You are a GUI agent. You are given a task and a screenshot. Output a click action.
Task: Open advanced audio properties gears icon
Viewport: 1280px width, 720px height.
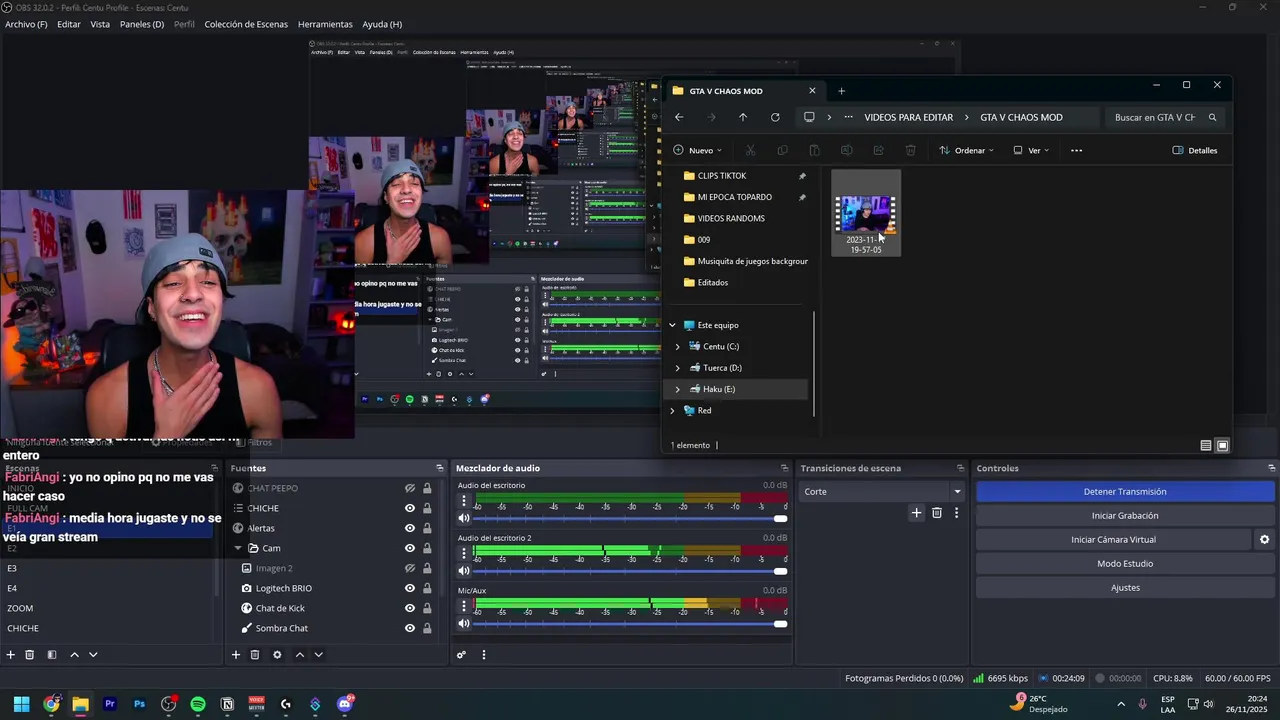(461, 655)
